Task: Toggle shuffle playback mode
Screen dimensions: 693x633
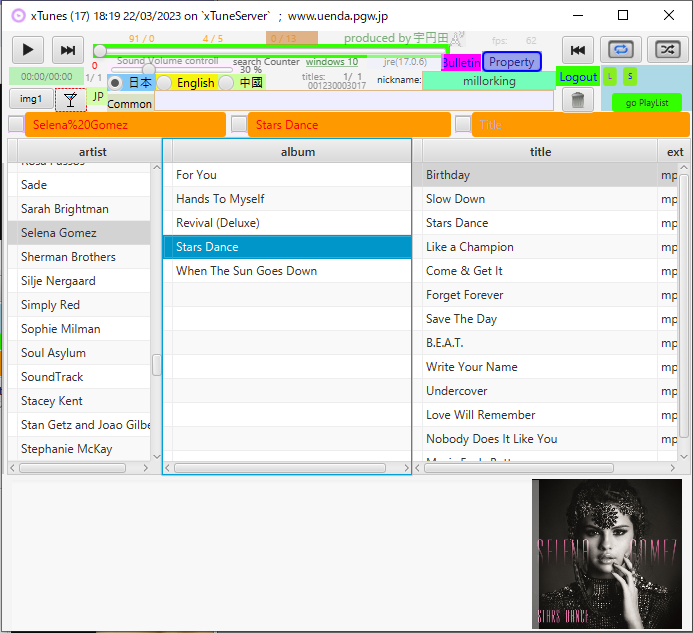Action: point(666,50)
